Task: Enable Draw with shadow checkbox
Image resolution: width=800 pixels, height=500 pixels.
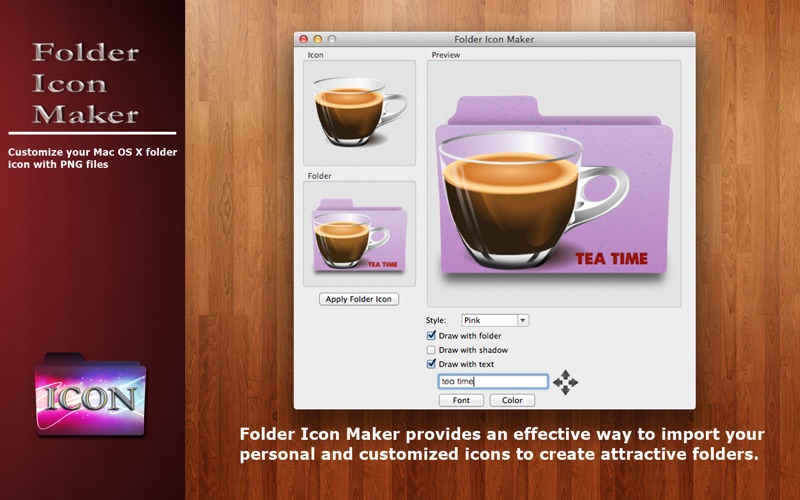Action: (431, 350)
